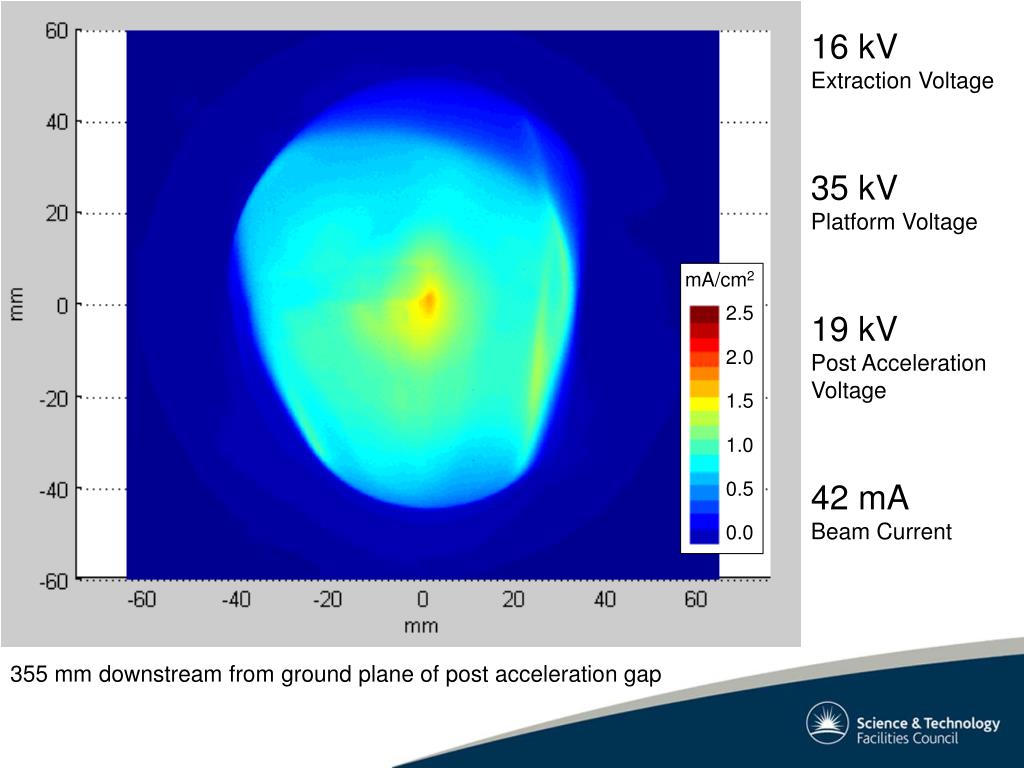
Task: Select the "Extraction Voltage" label
Action: (x=903, y=81)
